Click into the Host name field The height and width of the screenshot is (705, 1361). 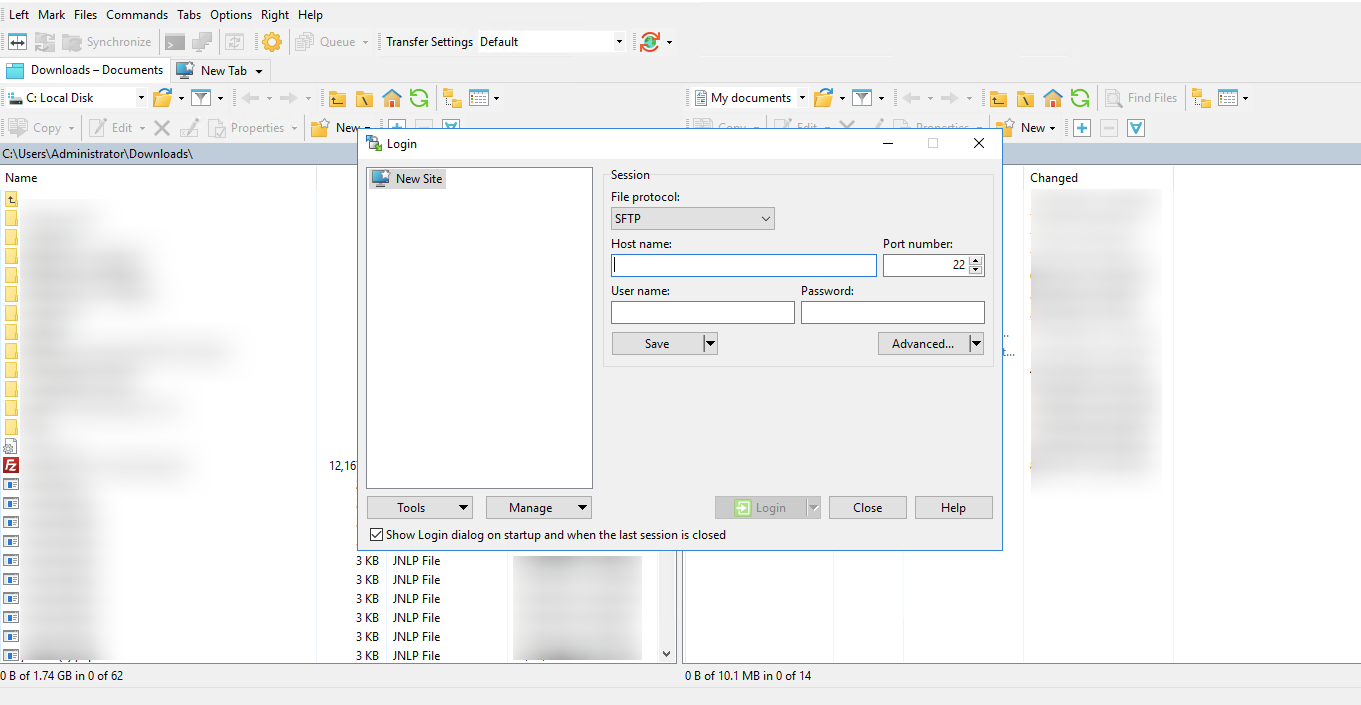[743, 265]
